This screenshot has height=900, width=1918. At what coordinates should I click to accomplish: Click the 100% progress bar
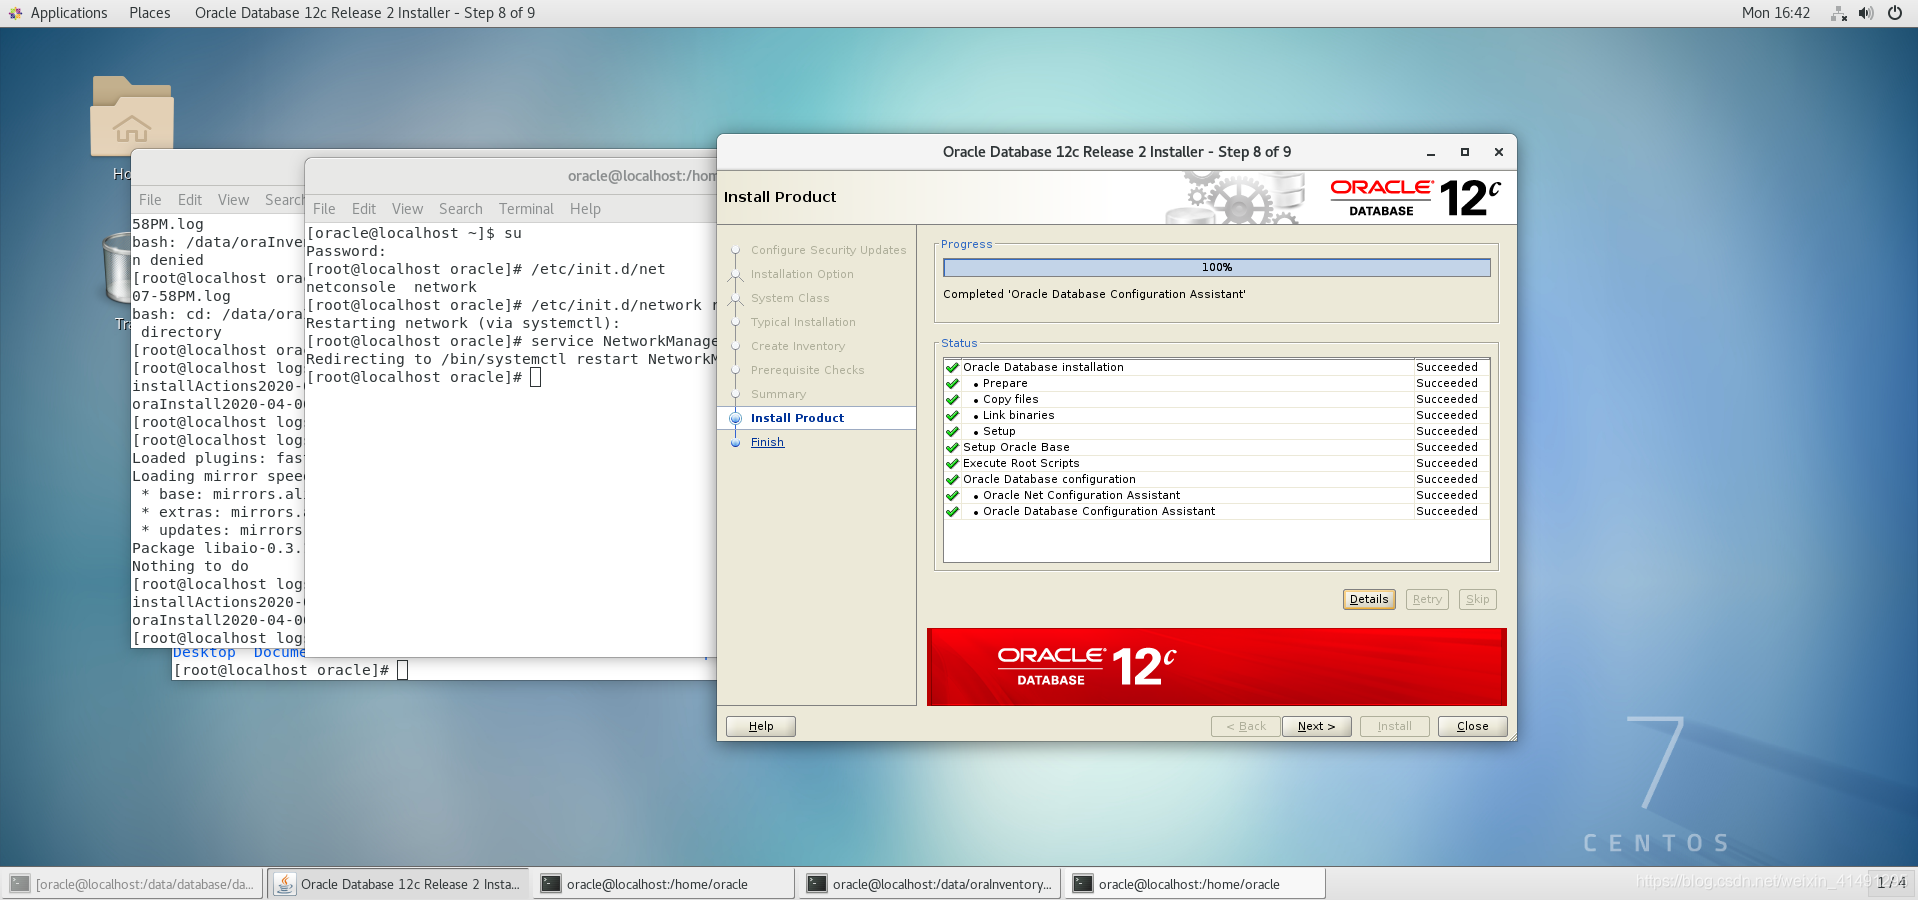(x=1216, y=267)
